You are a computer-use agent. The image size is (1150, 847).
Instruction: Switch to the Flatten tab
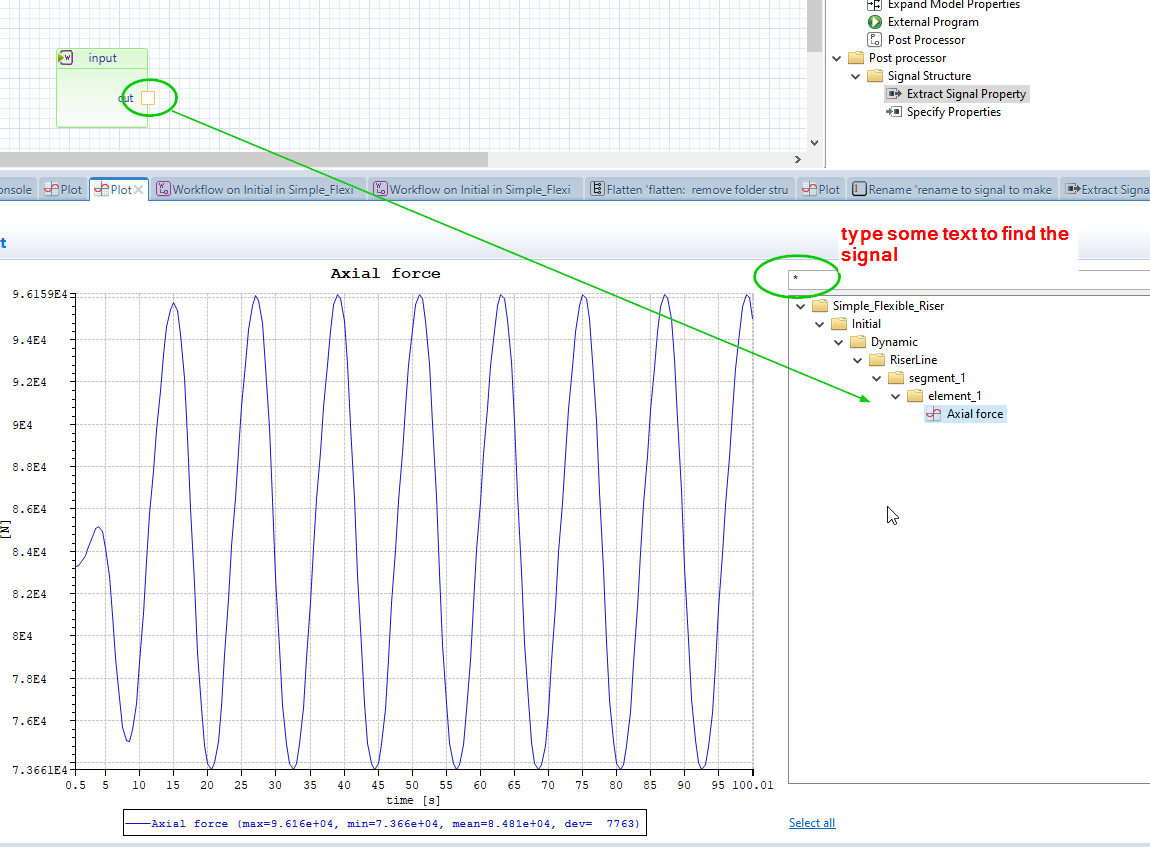coord(688,190)
